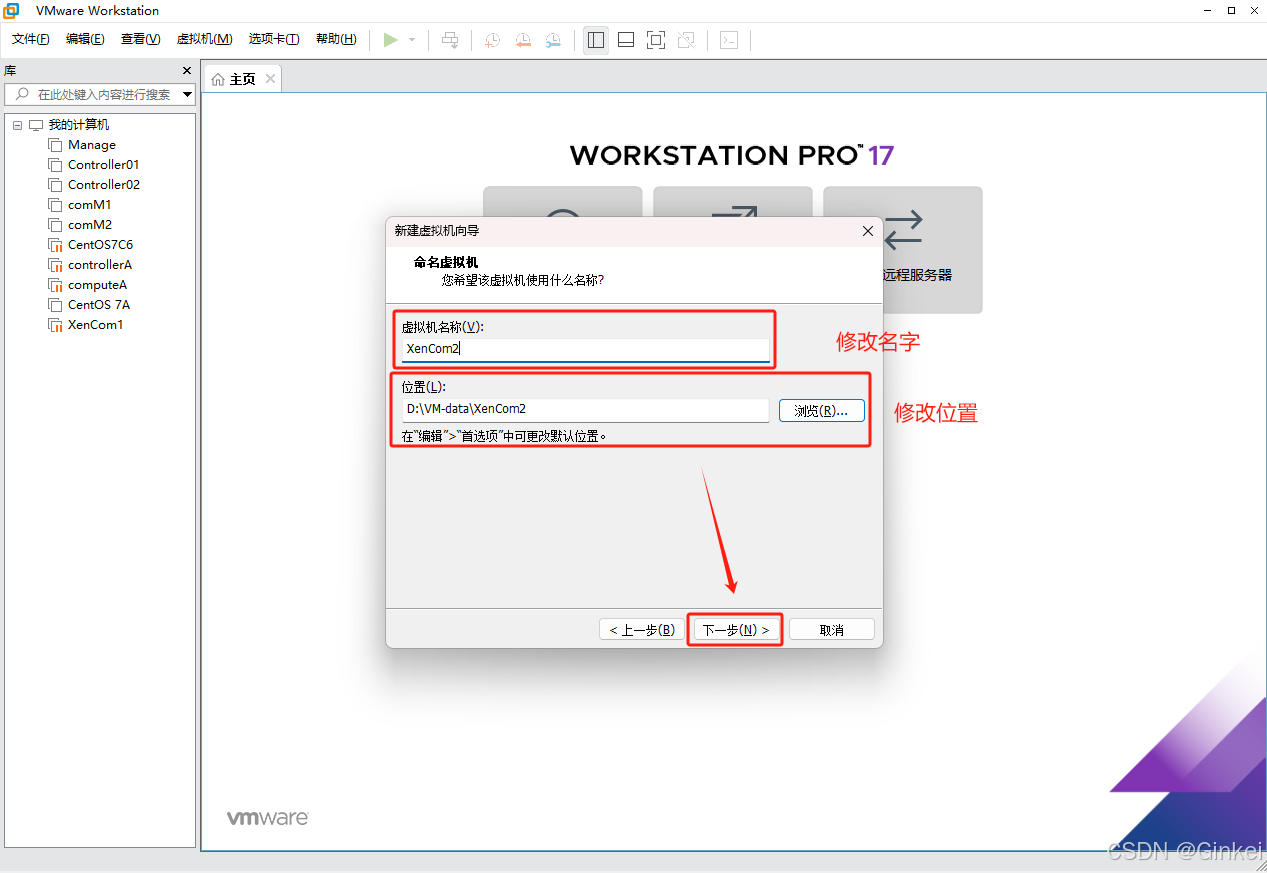1267x873 pixels.
Task: Click the 位置 path input field
Action: click(x=585, y=409)
